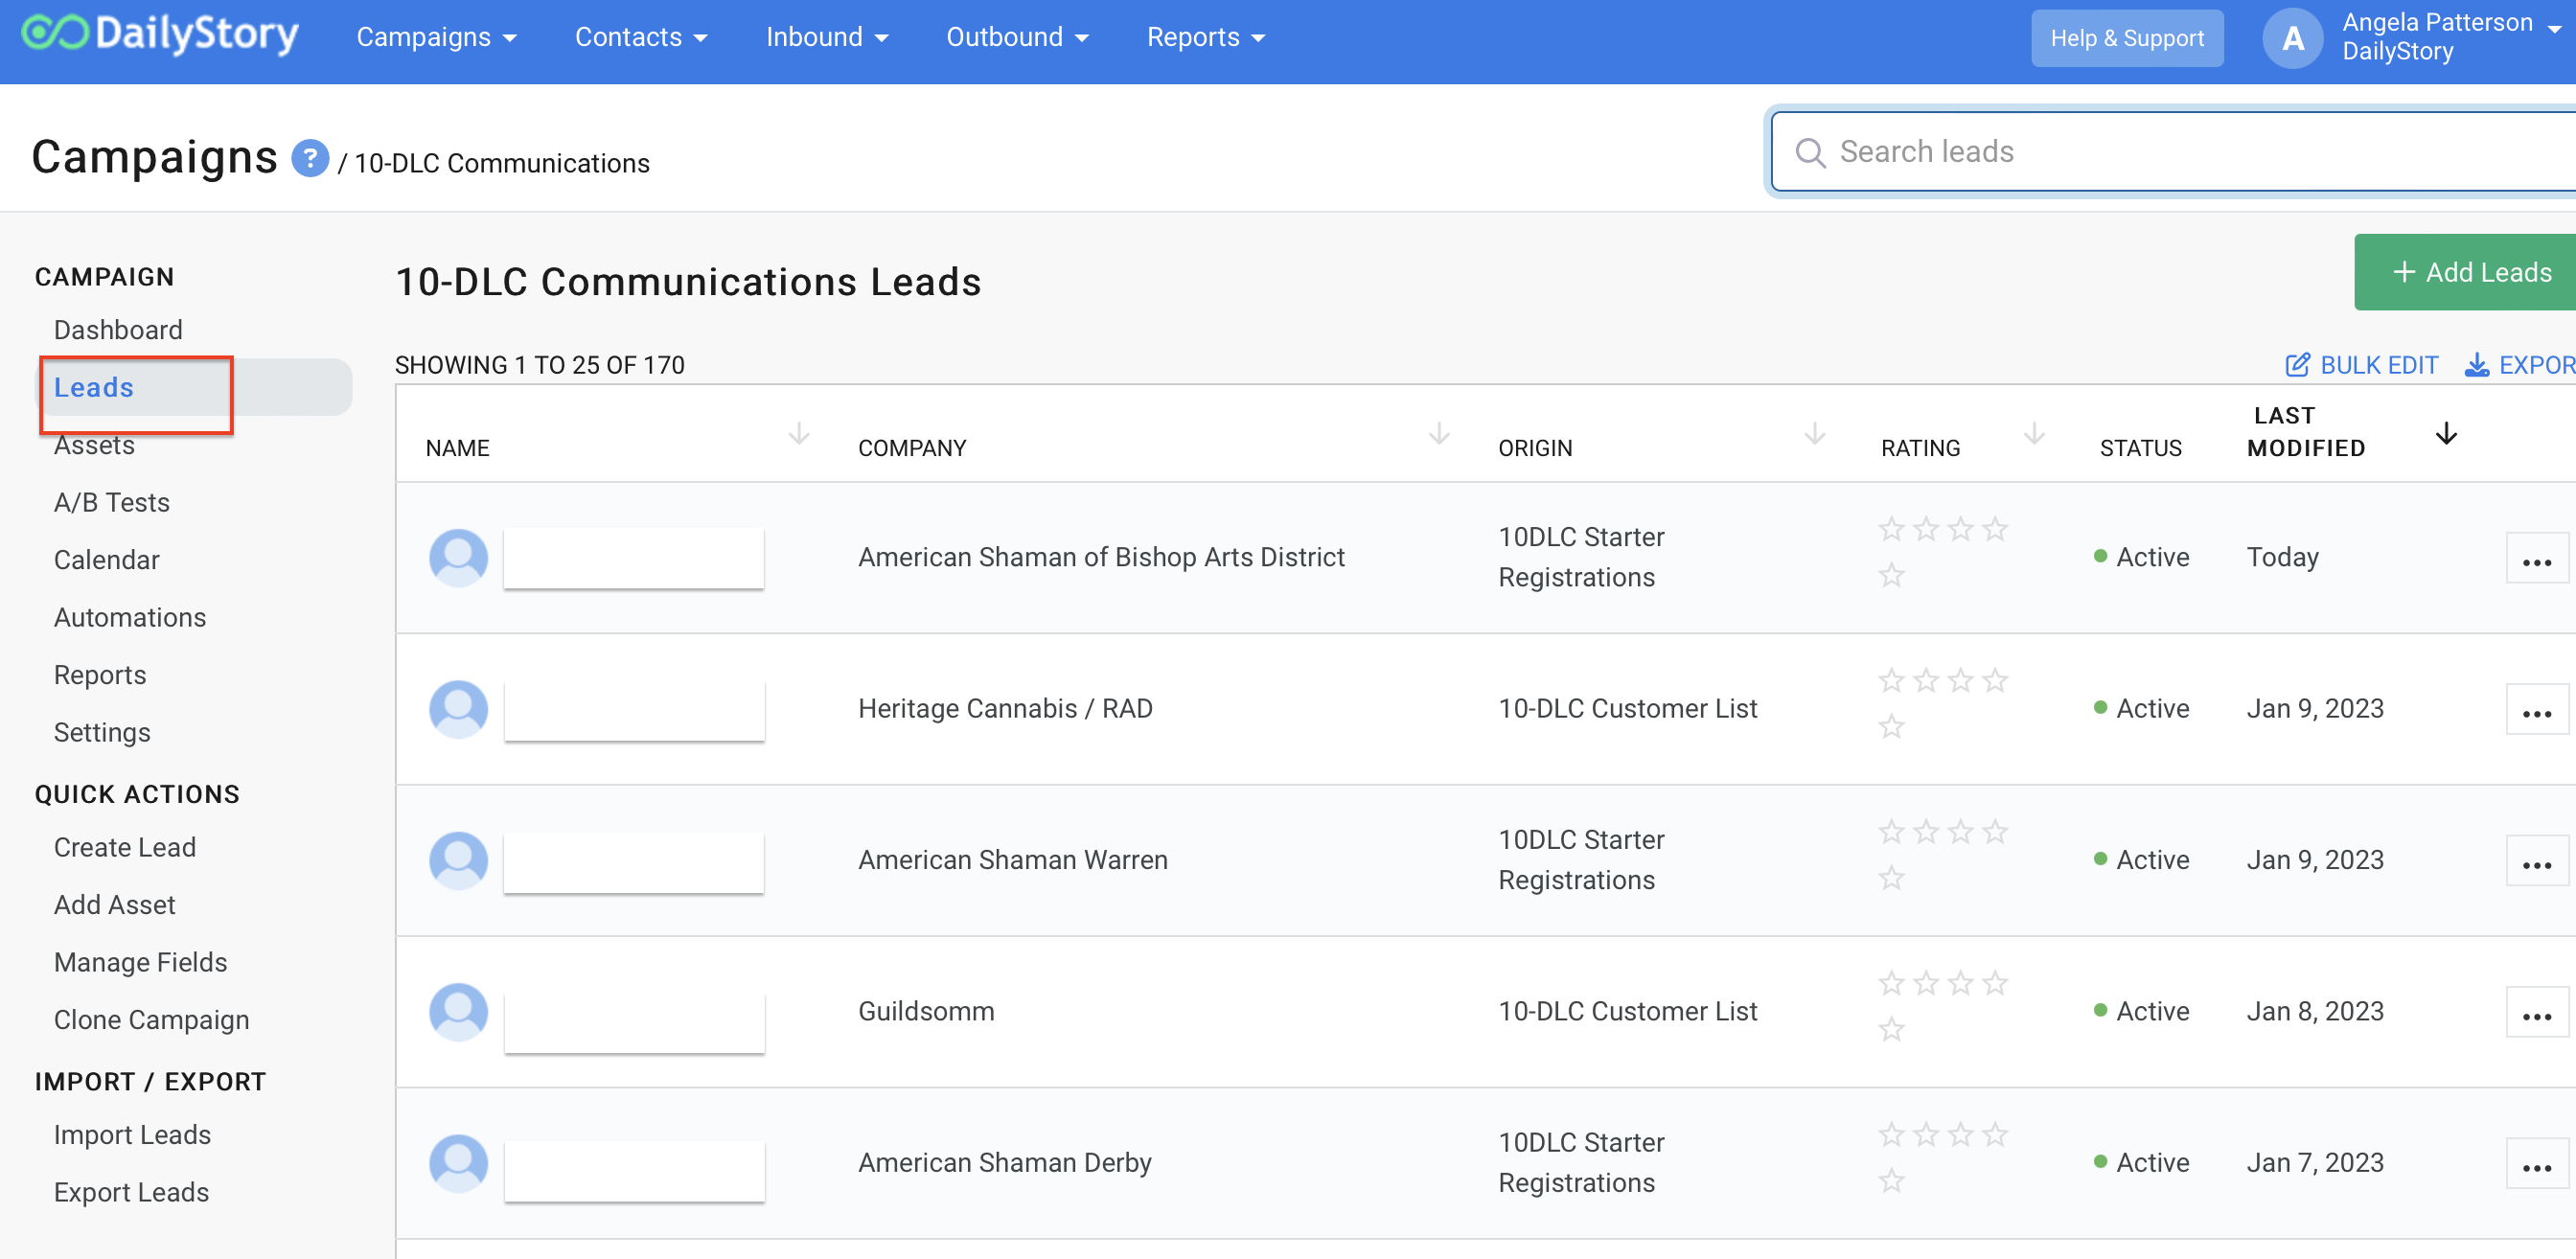Screen dimensions: 2576x1259
Task: Set first star rating for Heritage Cannabis lead
Action: click(x=1891, y=681)
